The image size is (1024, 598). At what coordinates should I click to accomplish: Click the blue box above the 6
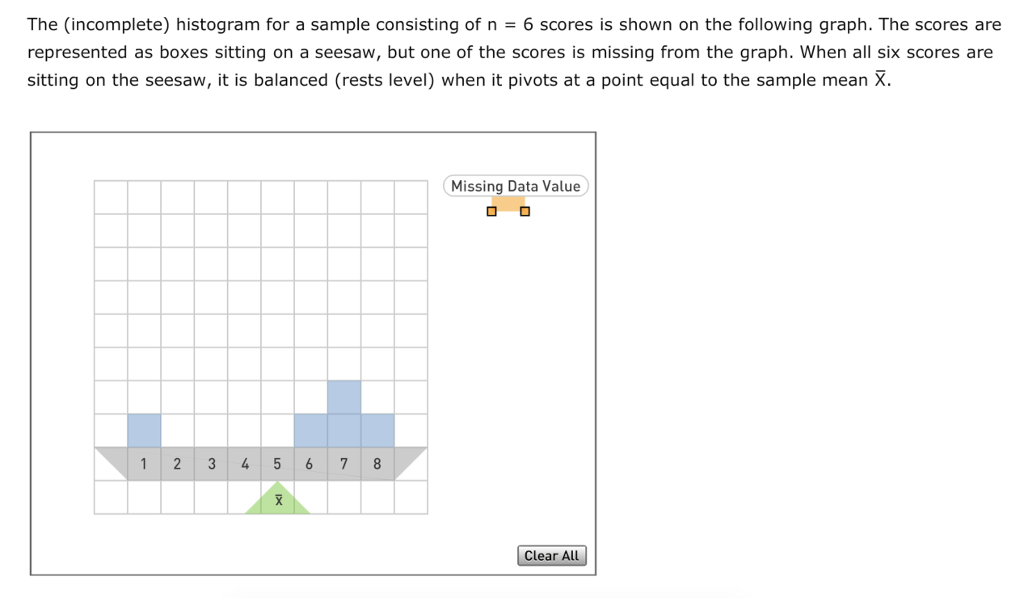[311, 428]
